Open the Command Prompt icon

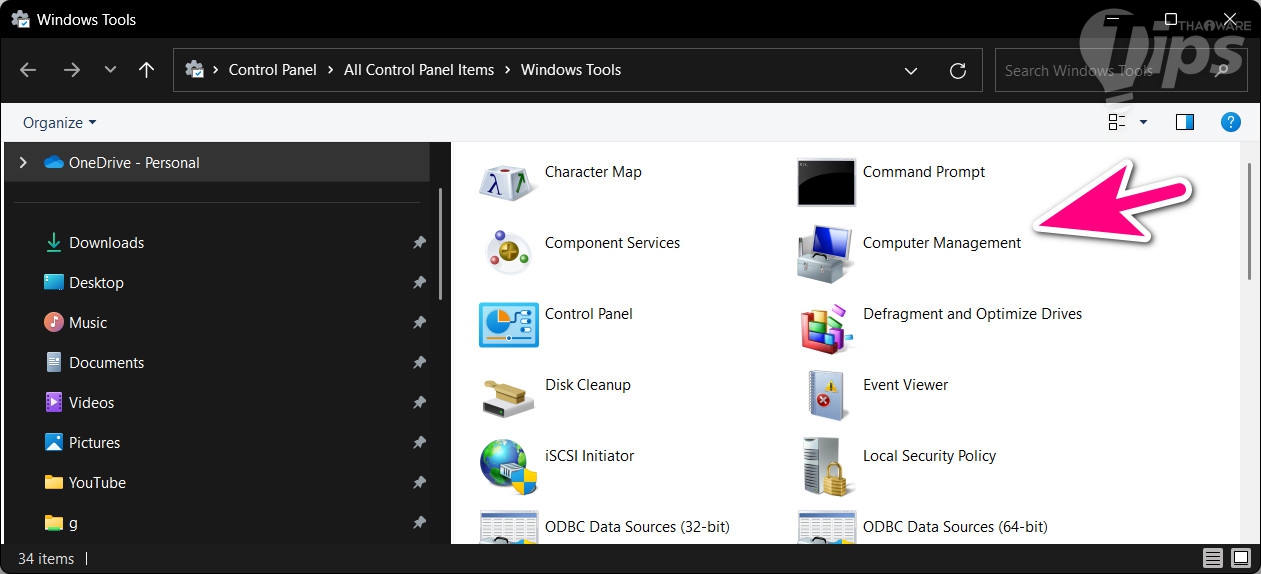(826, 182)
